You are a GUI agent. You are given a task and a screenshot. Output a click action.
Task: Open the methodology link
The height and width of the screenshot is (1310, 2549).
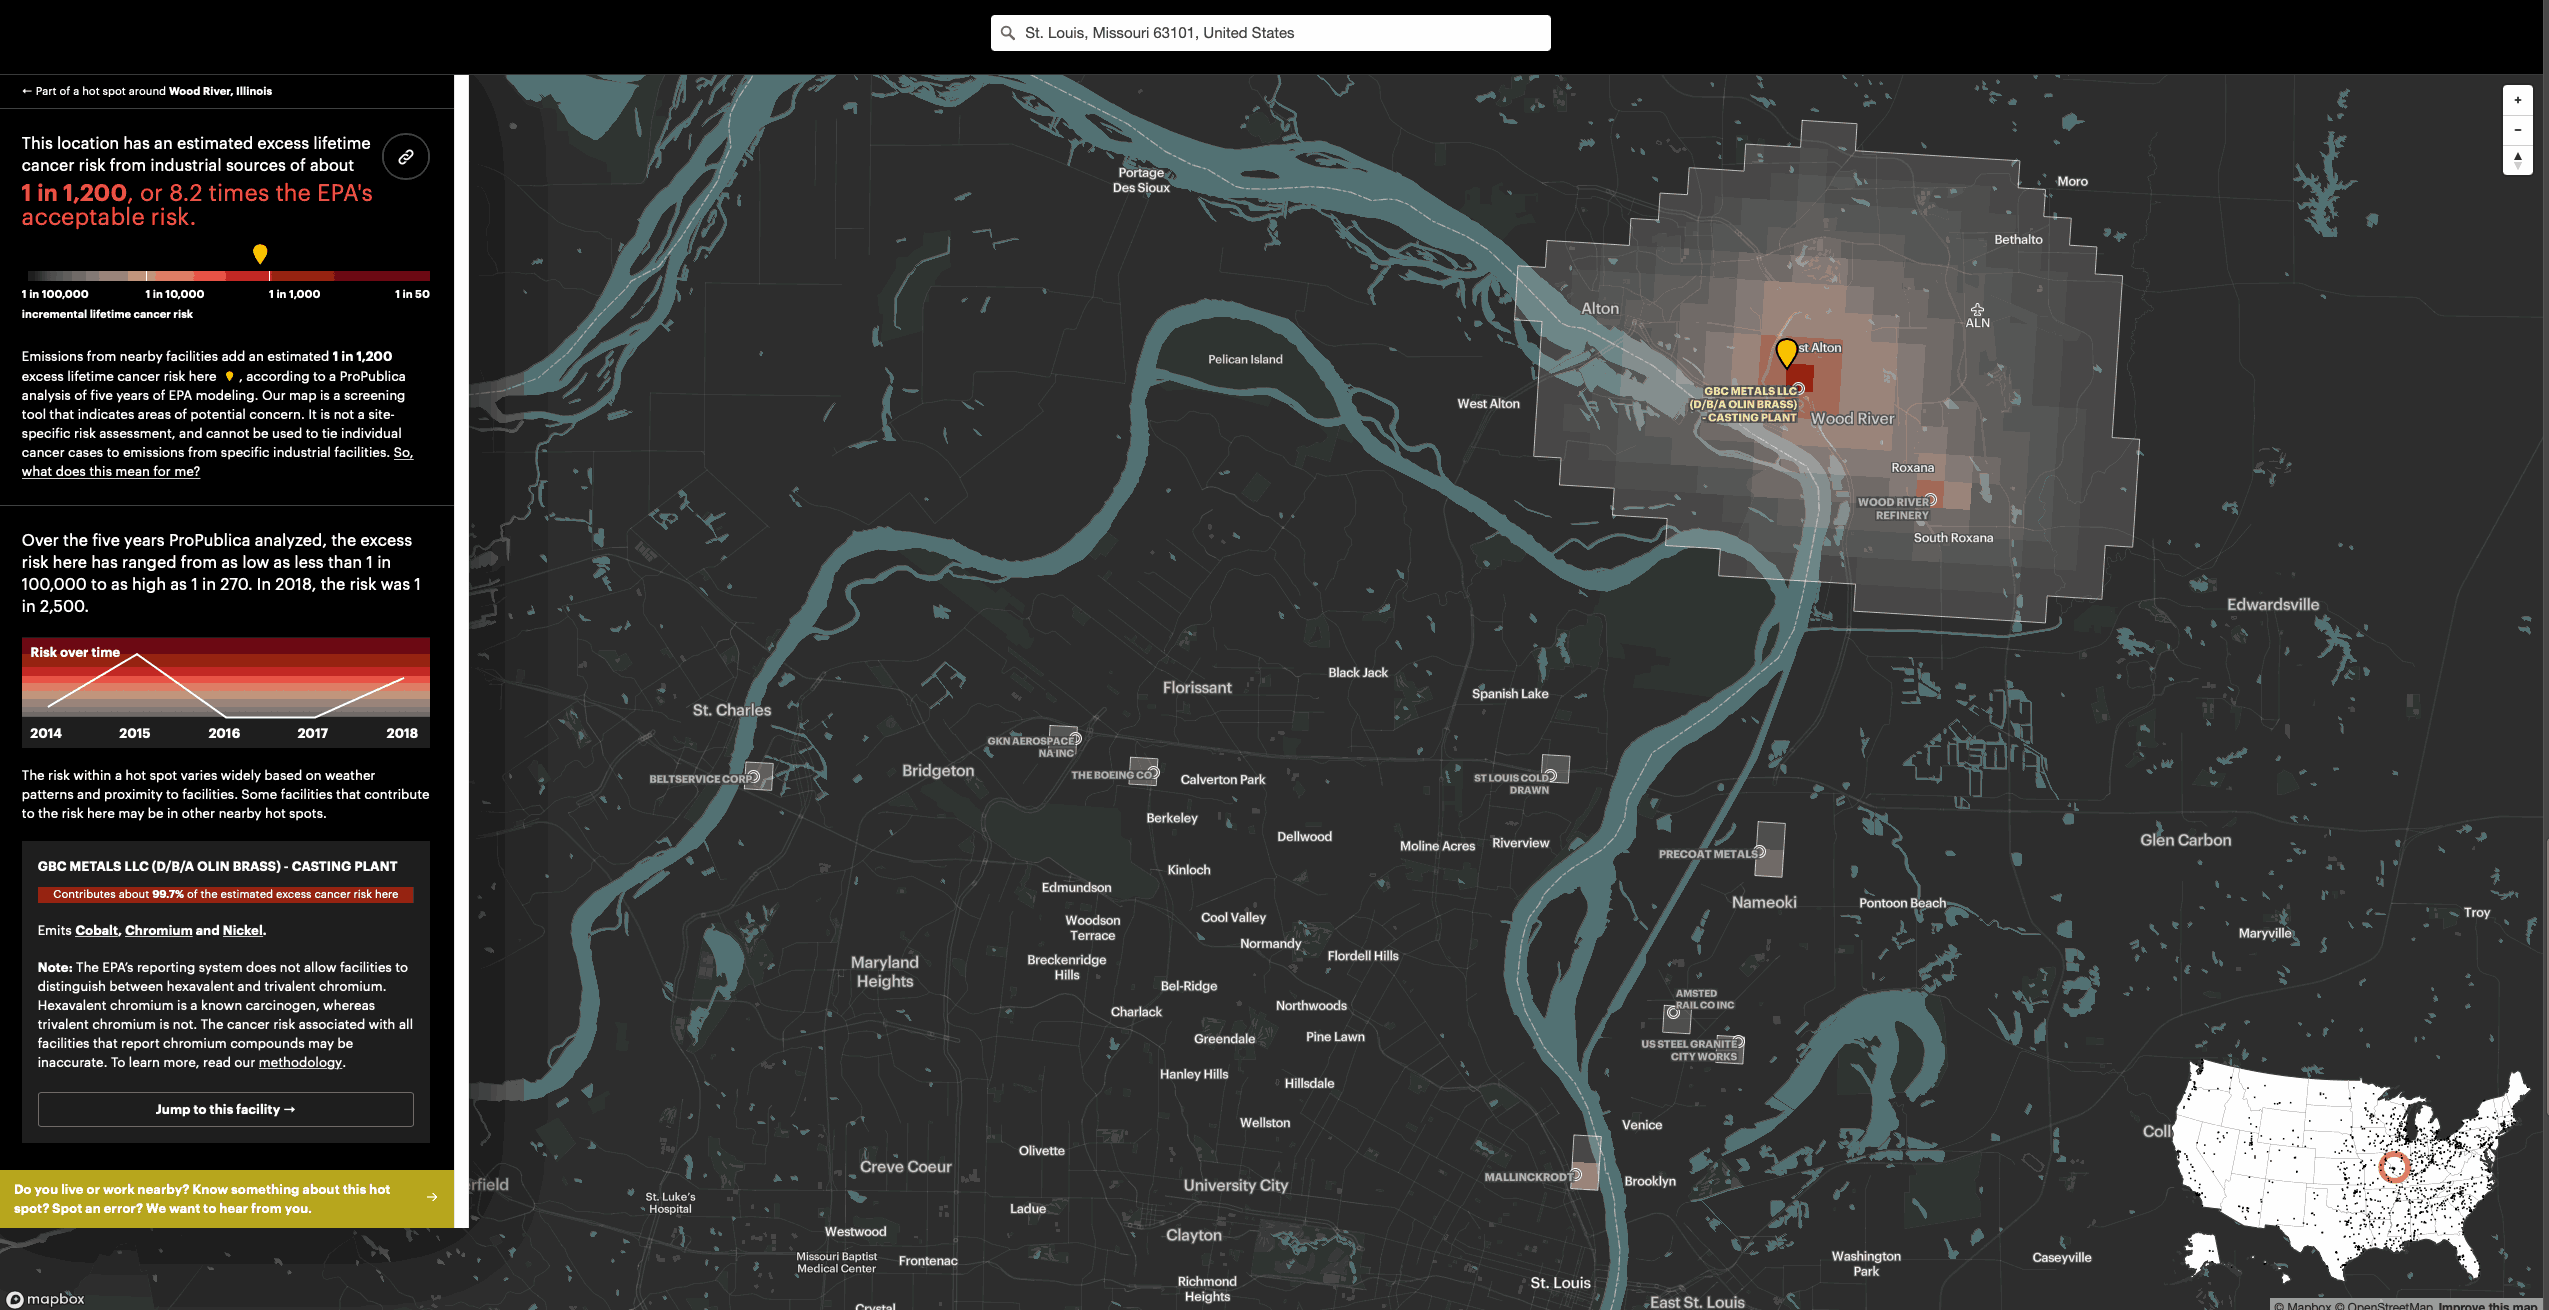(300, 1062)
